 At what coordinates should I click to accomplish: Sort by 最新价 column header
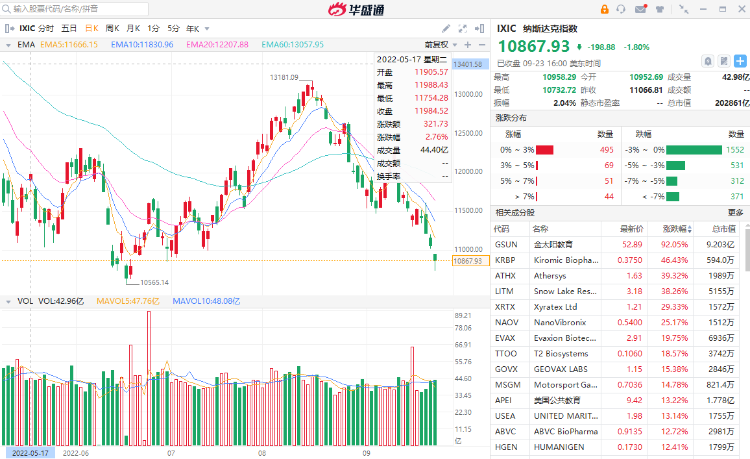631,229
